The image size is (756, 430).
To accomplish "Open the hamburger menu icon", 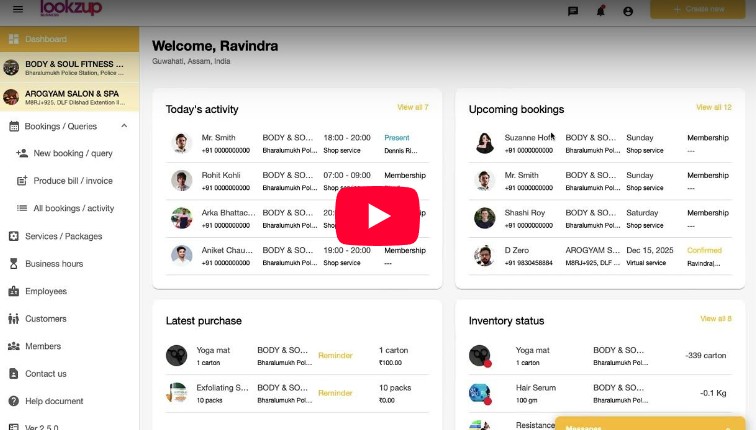I will (17, 10).
